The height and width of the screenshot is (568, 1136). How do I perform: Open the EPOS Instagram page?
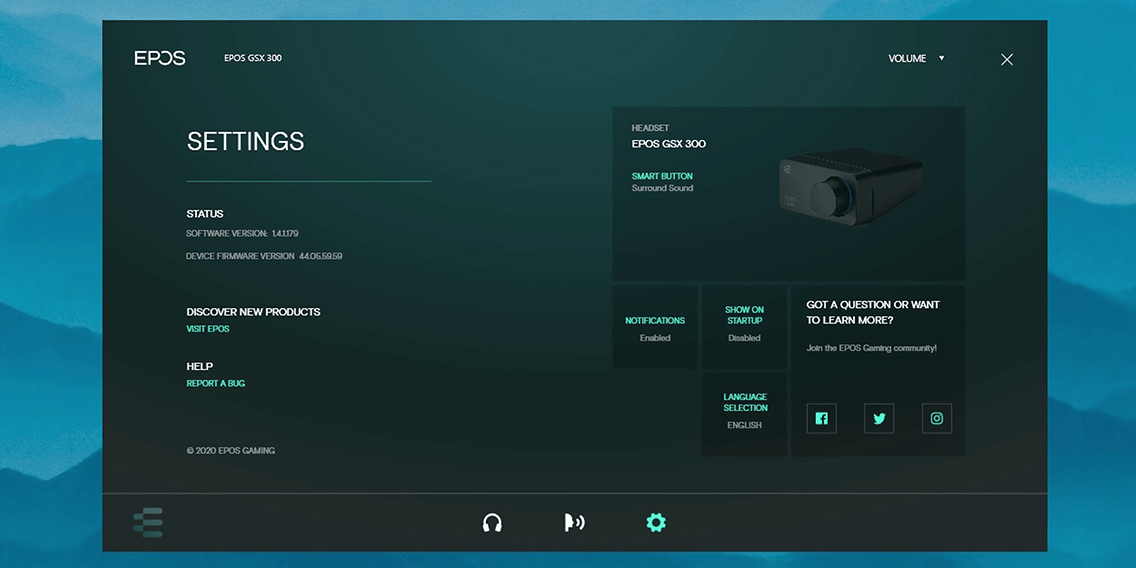coord(937,418)
